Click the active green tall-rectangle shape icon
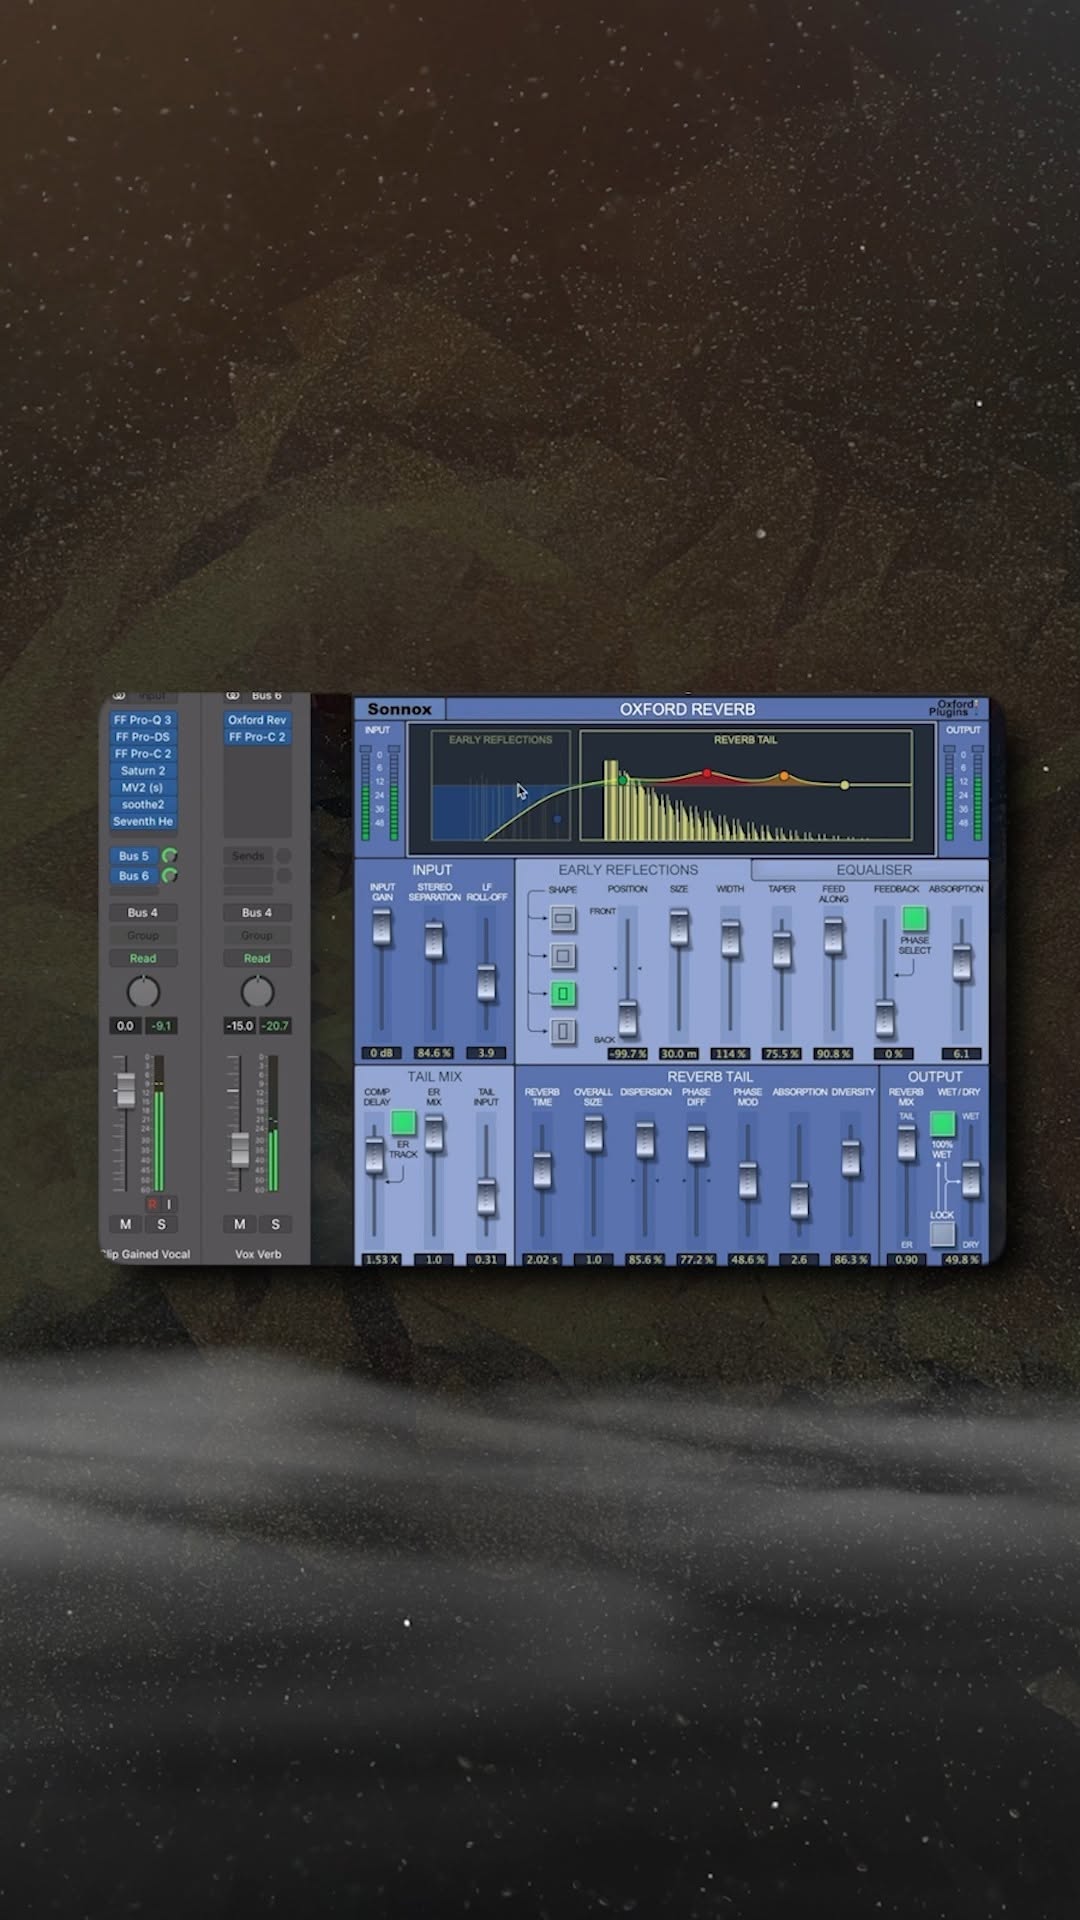The image size is (1080, 1920). 563,994
